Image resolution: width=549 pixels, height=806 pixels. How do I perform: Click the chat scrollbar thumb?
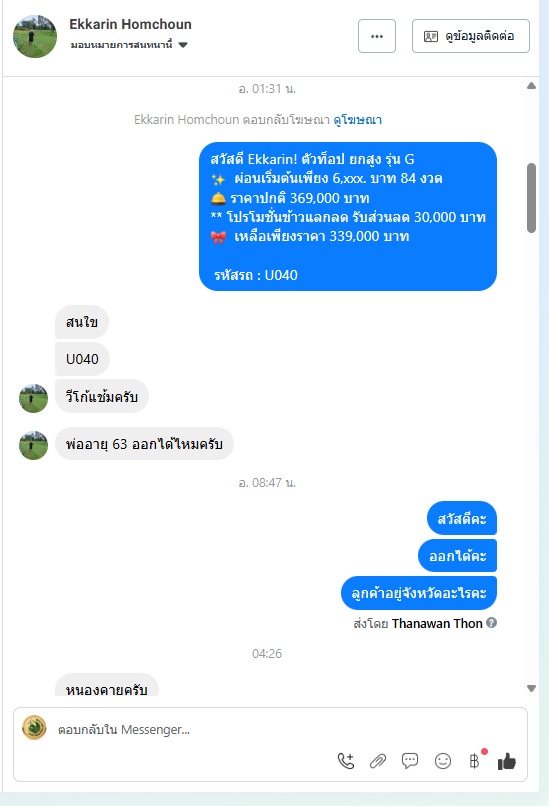[532, 198]
